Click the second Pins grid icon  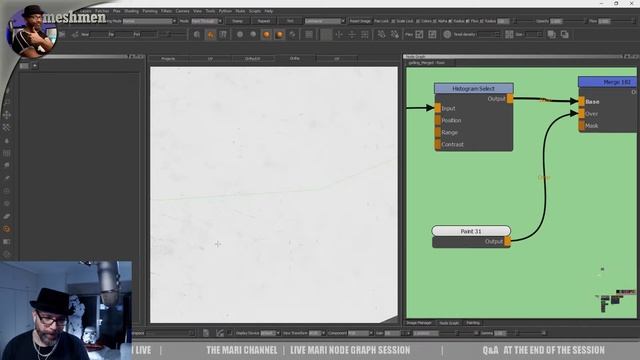coord(432,35)
